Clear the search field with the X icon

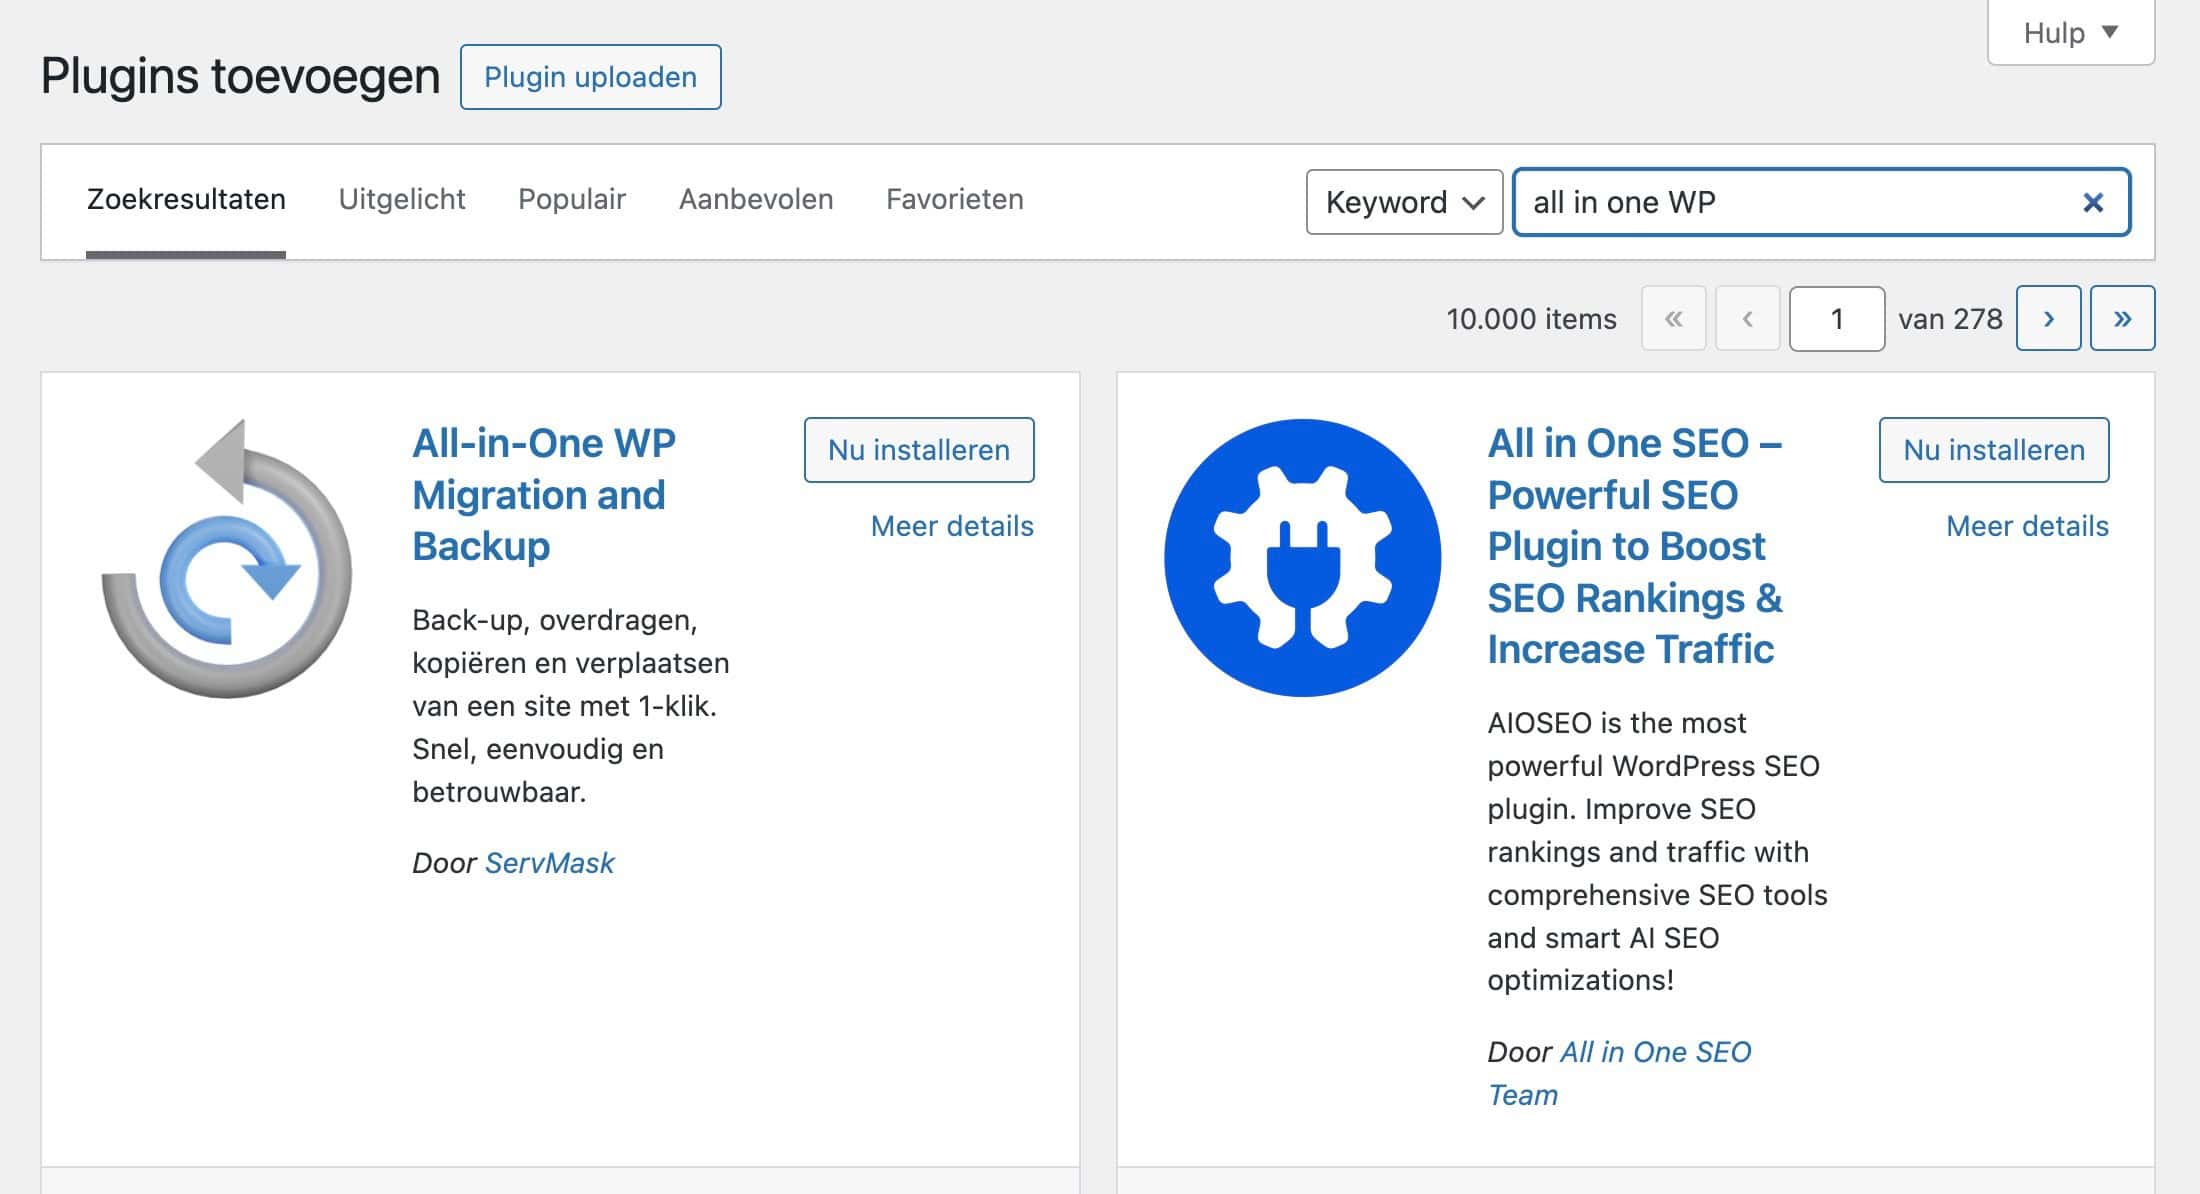point(2092,202)
